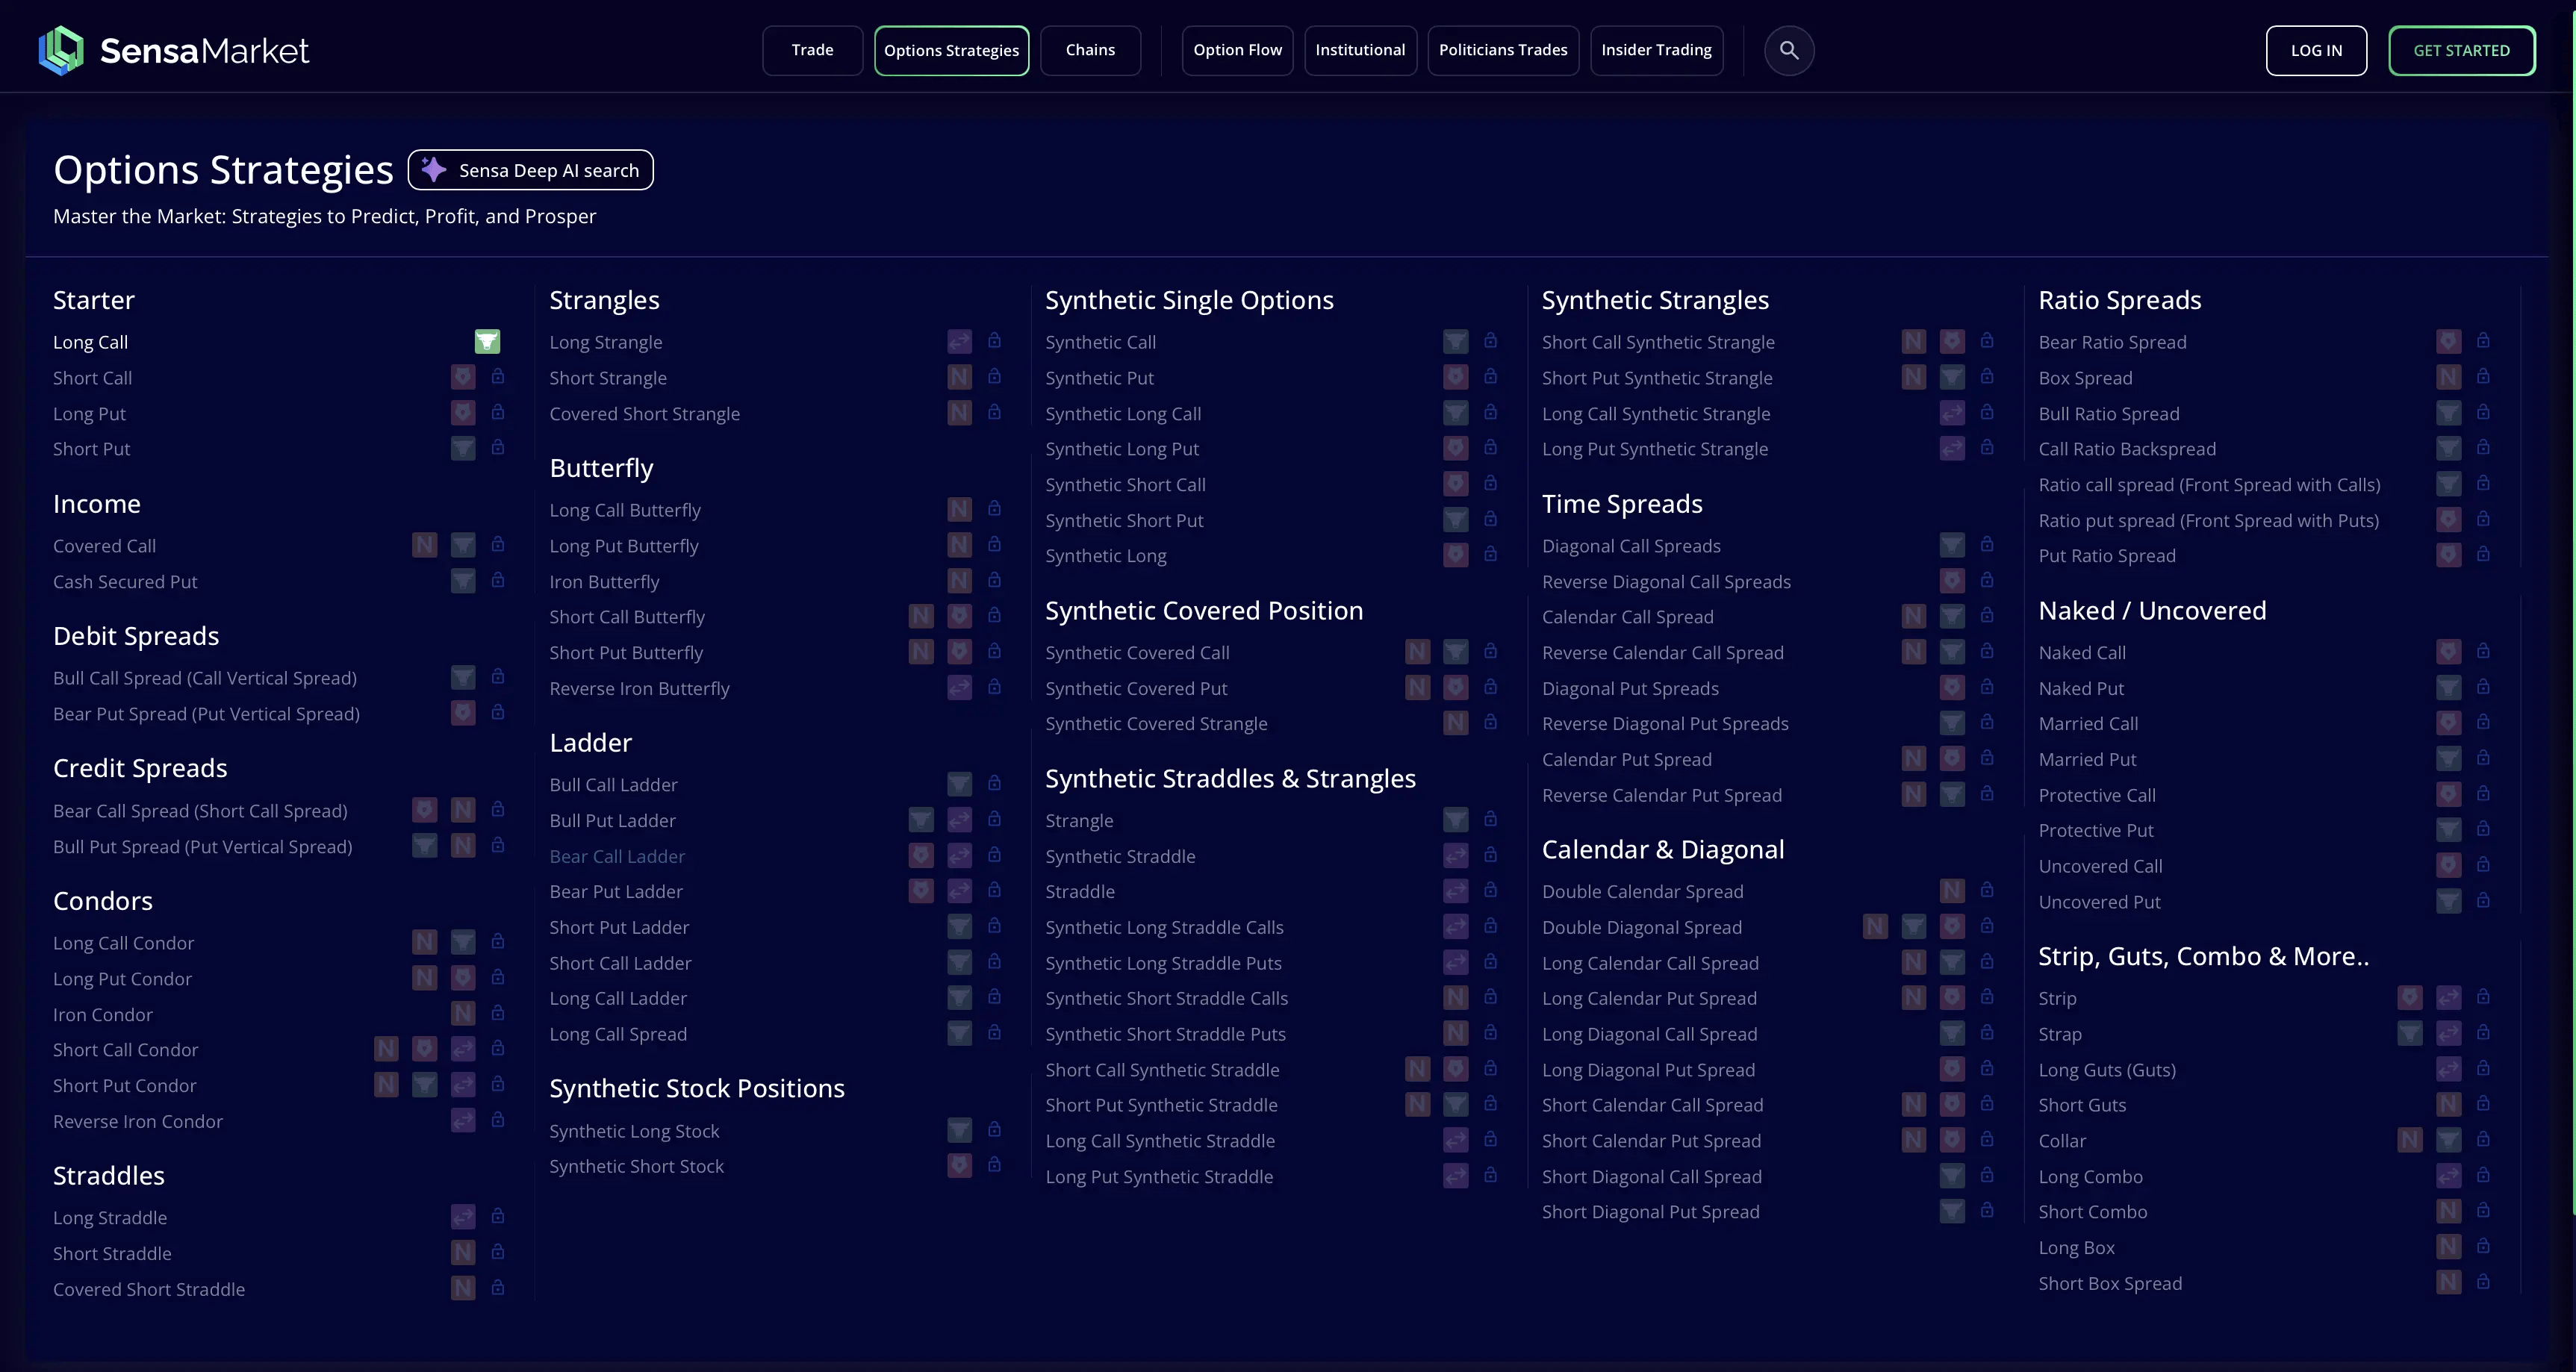Viewport: 2576px width, 1372px height.
Task: Open the Option Flow tab
Action: [x=1237, y=50]
